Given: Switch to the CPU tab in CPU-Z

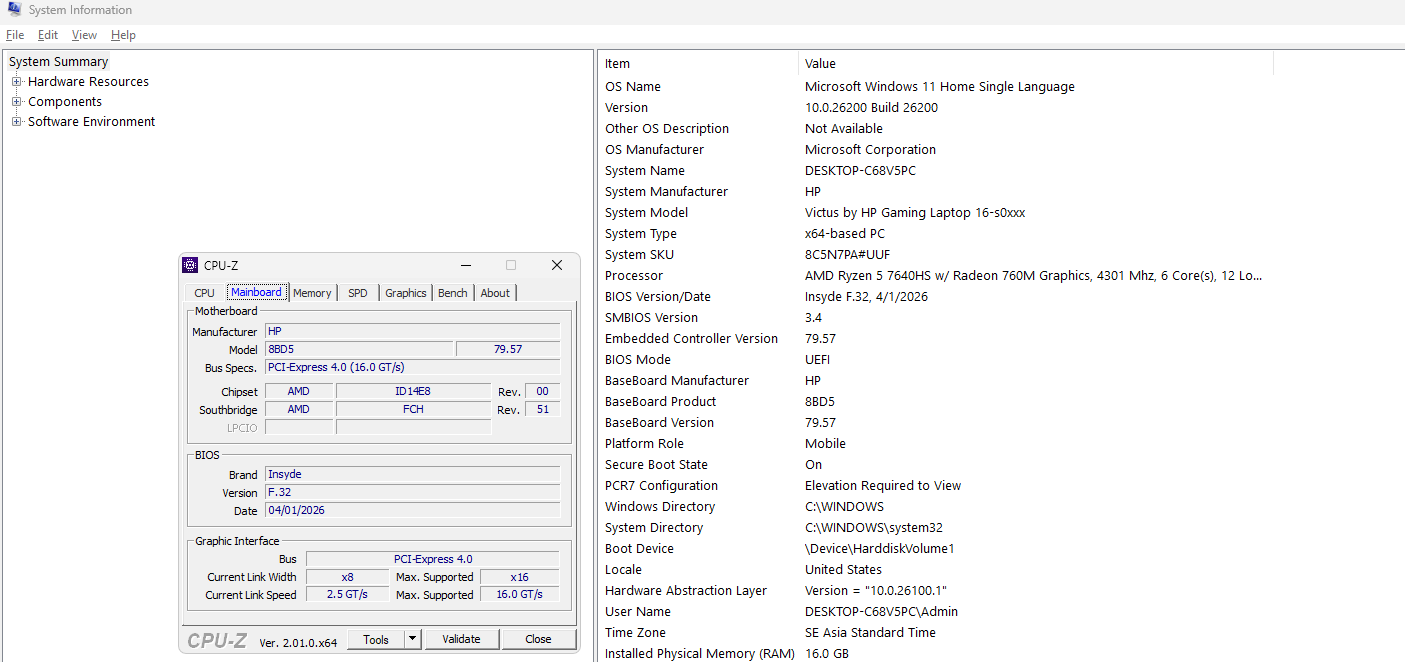Looking at the screenshot, I should pyautogui.click(x=204, y=293).
